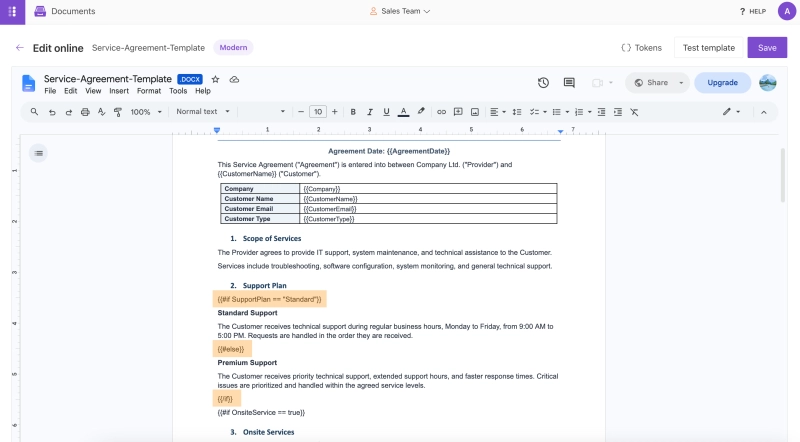Click the Save button
This screenshot has width=800, height=442.
[x=767, y=47]
